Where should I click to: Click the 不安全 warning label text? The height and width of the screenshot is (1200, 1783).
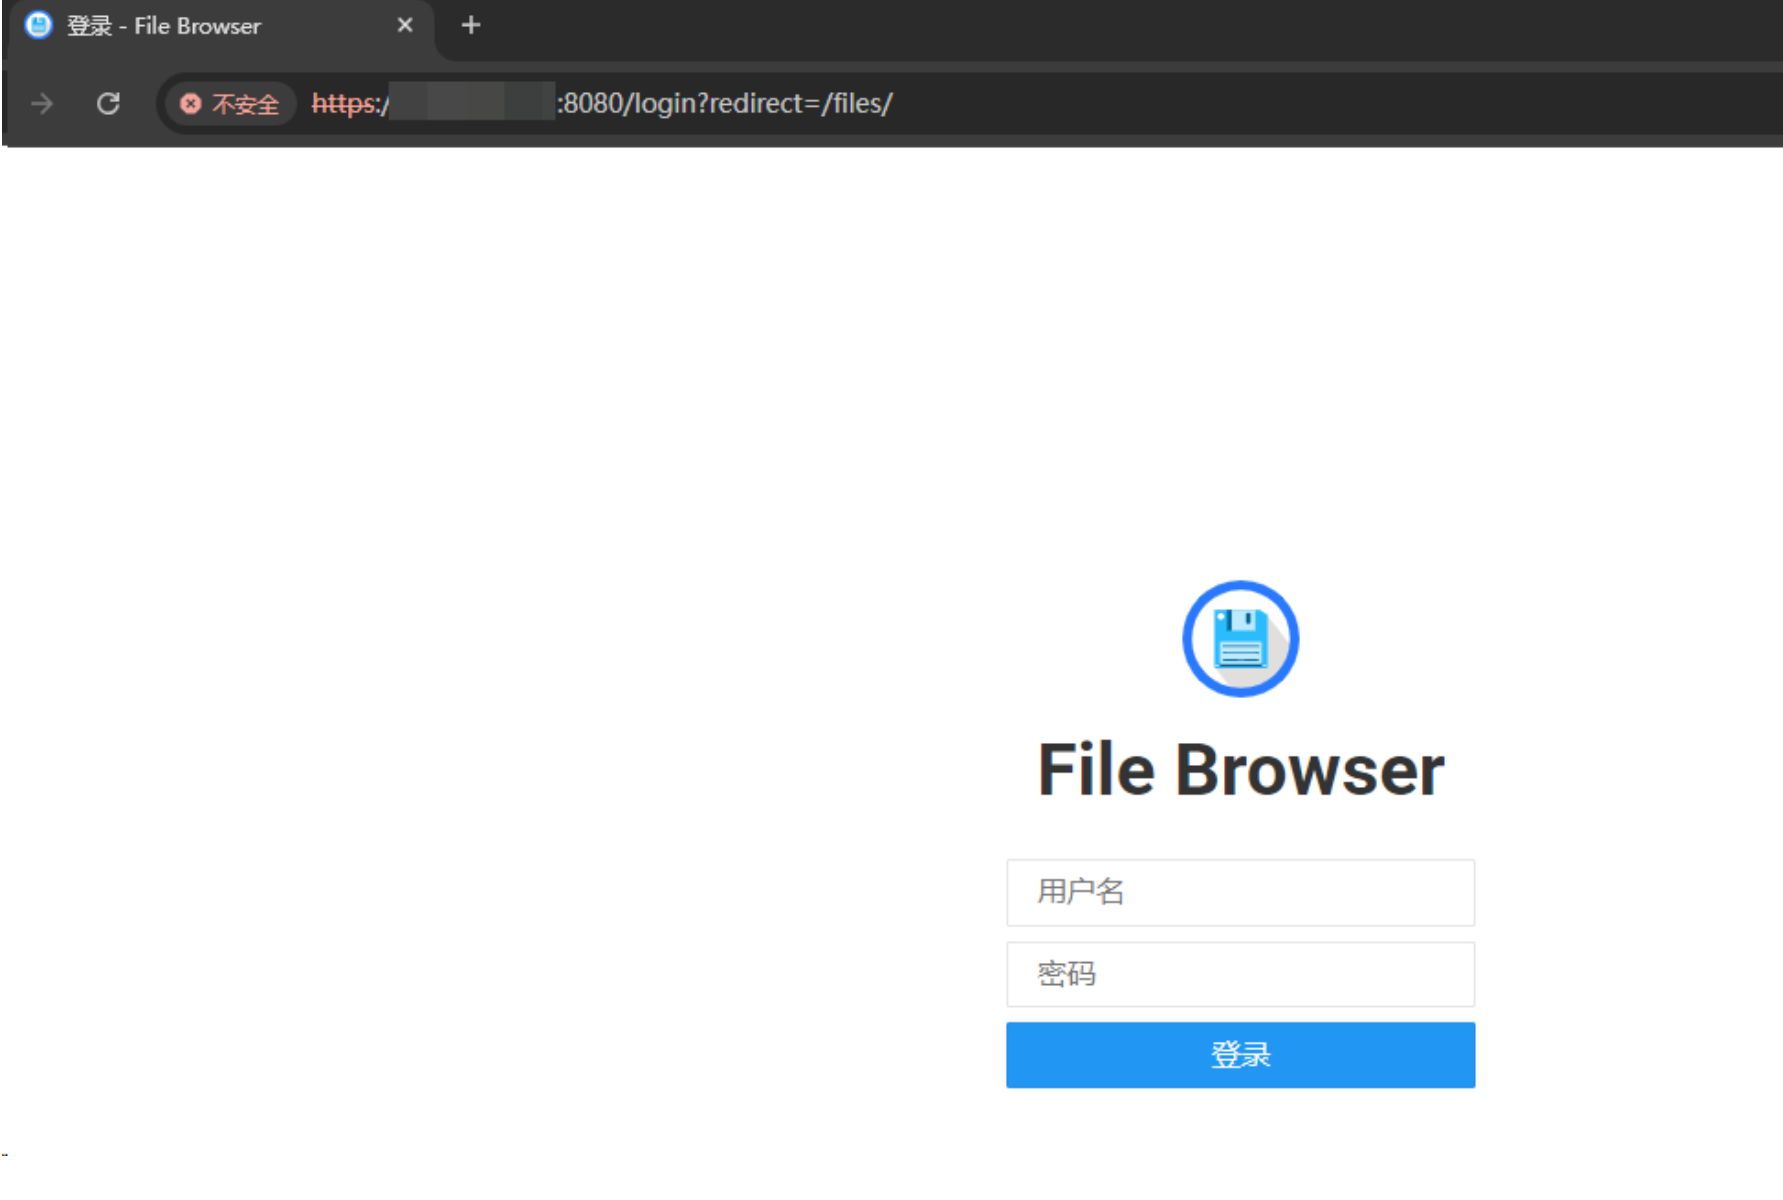pos(246,103)
